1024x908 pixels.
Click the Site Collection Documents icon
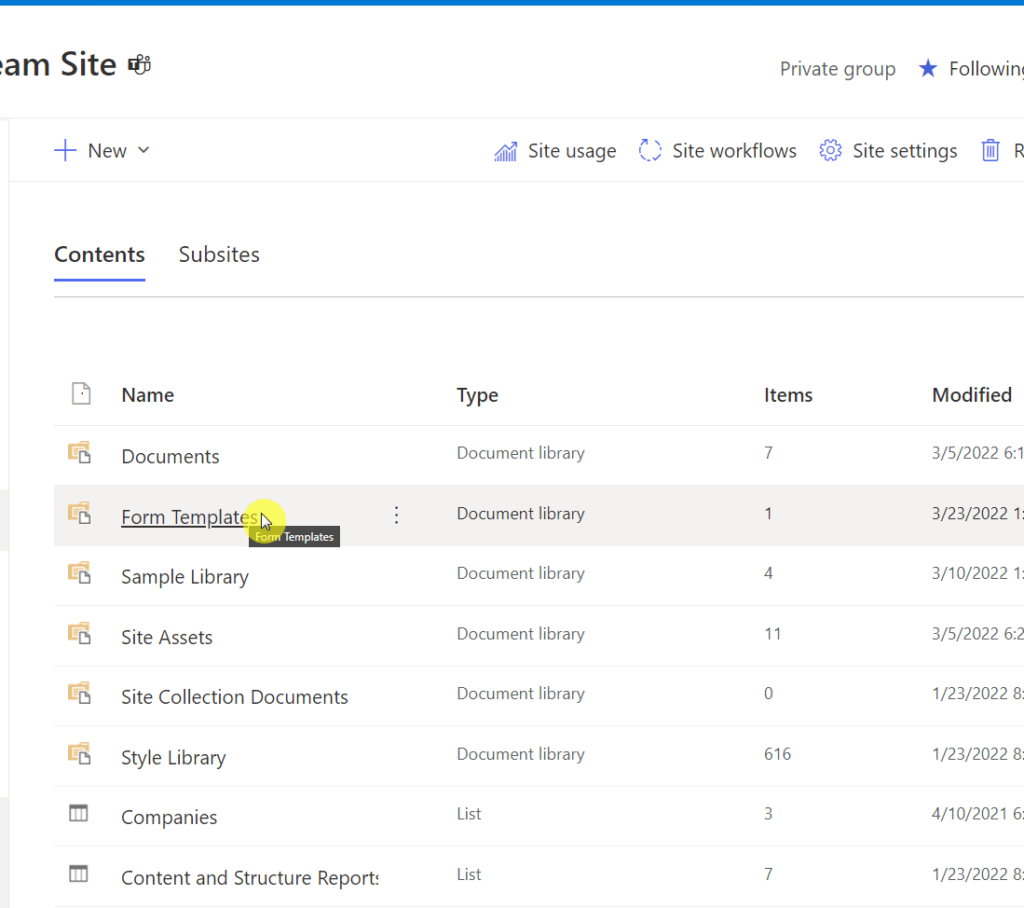79,693
